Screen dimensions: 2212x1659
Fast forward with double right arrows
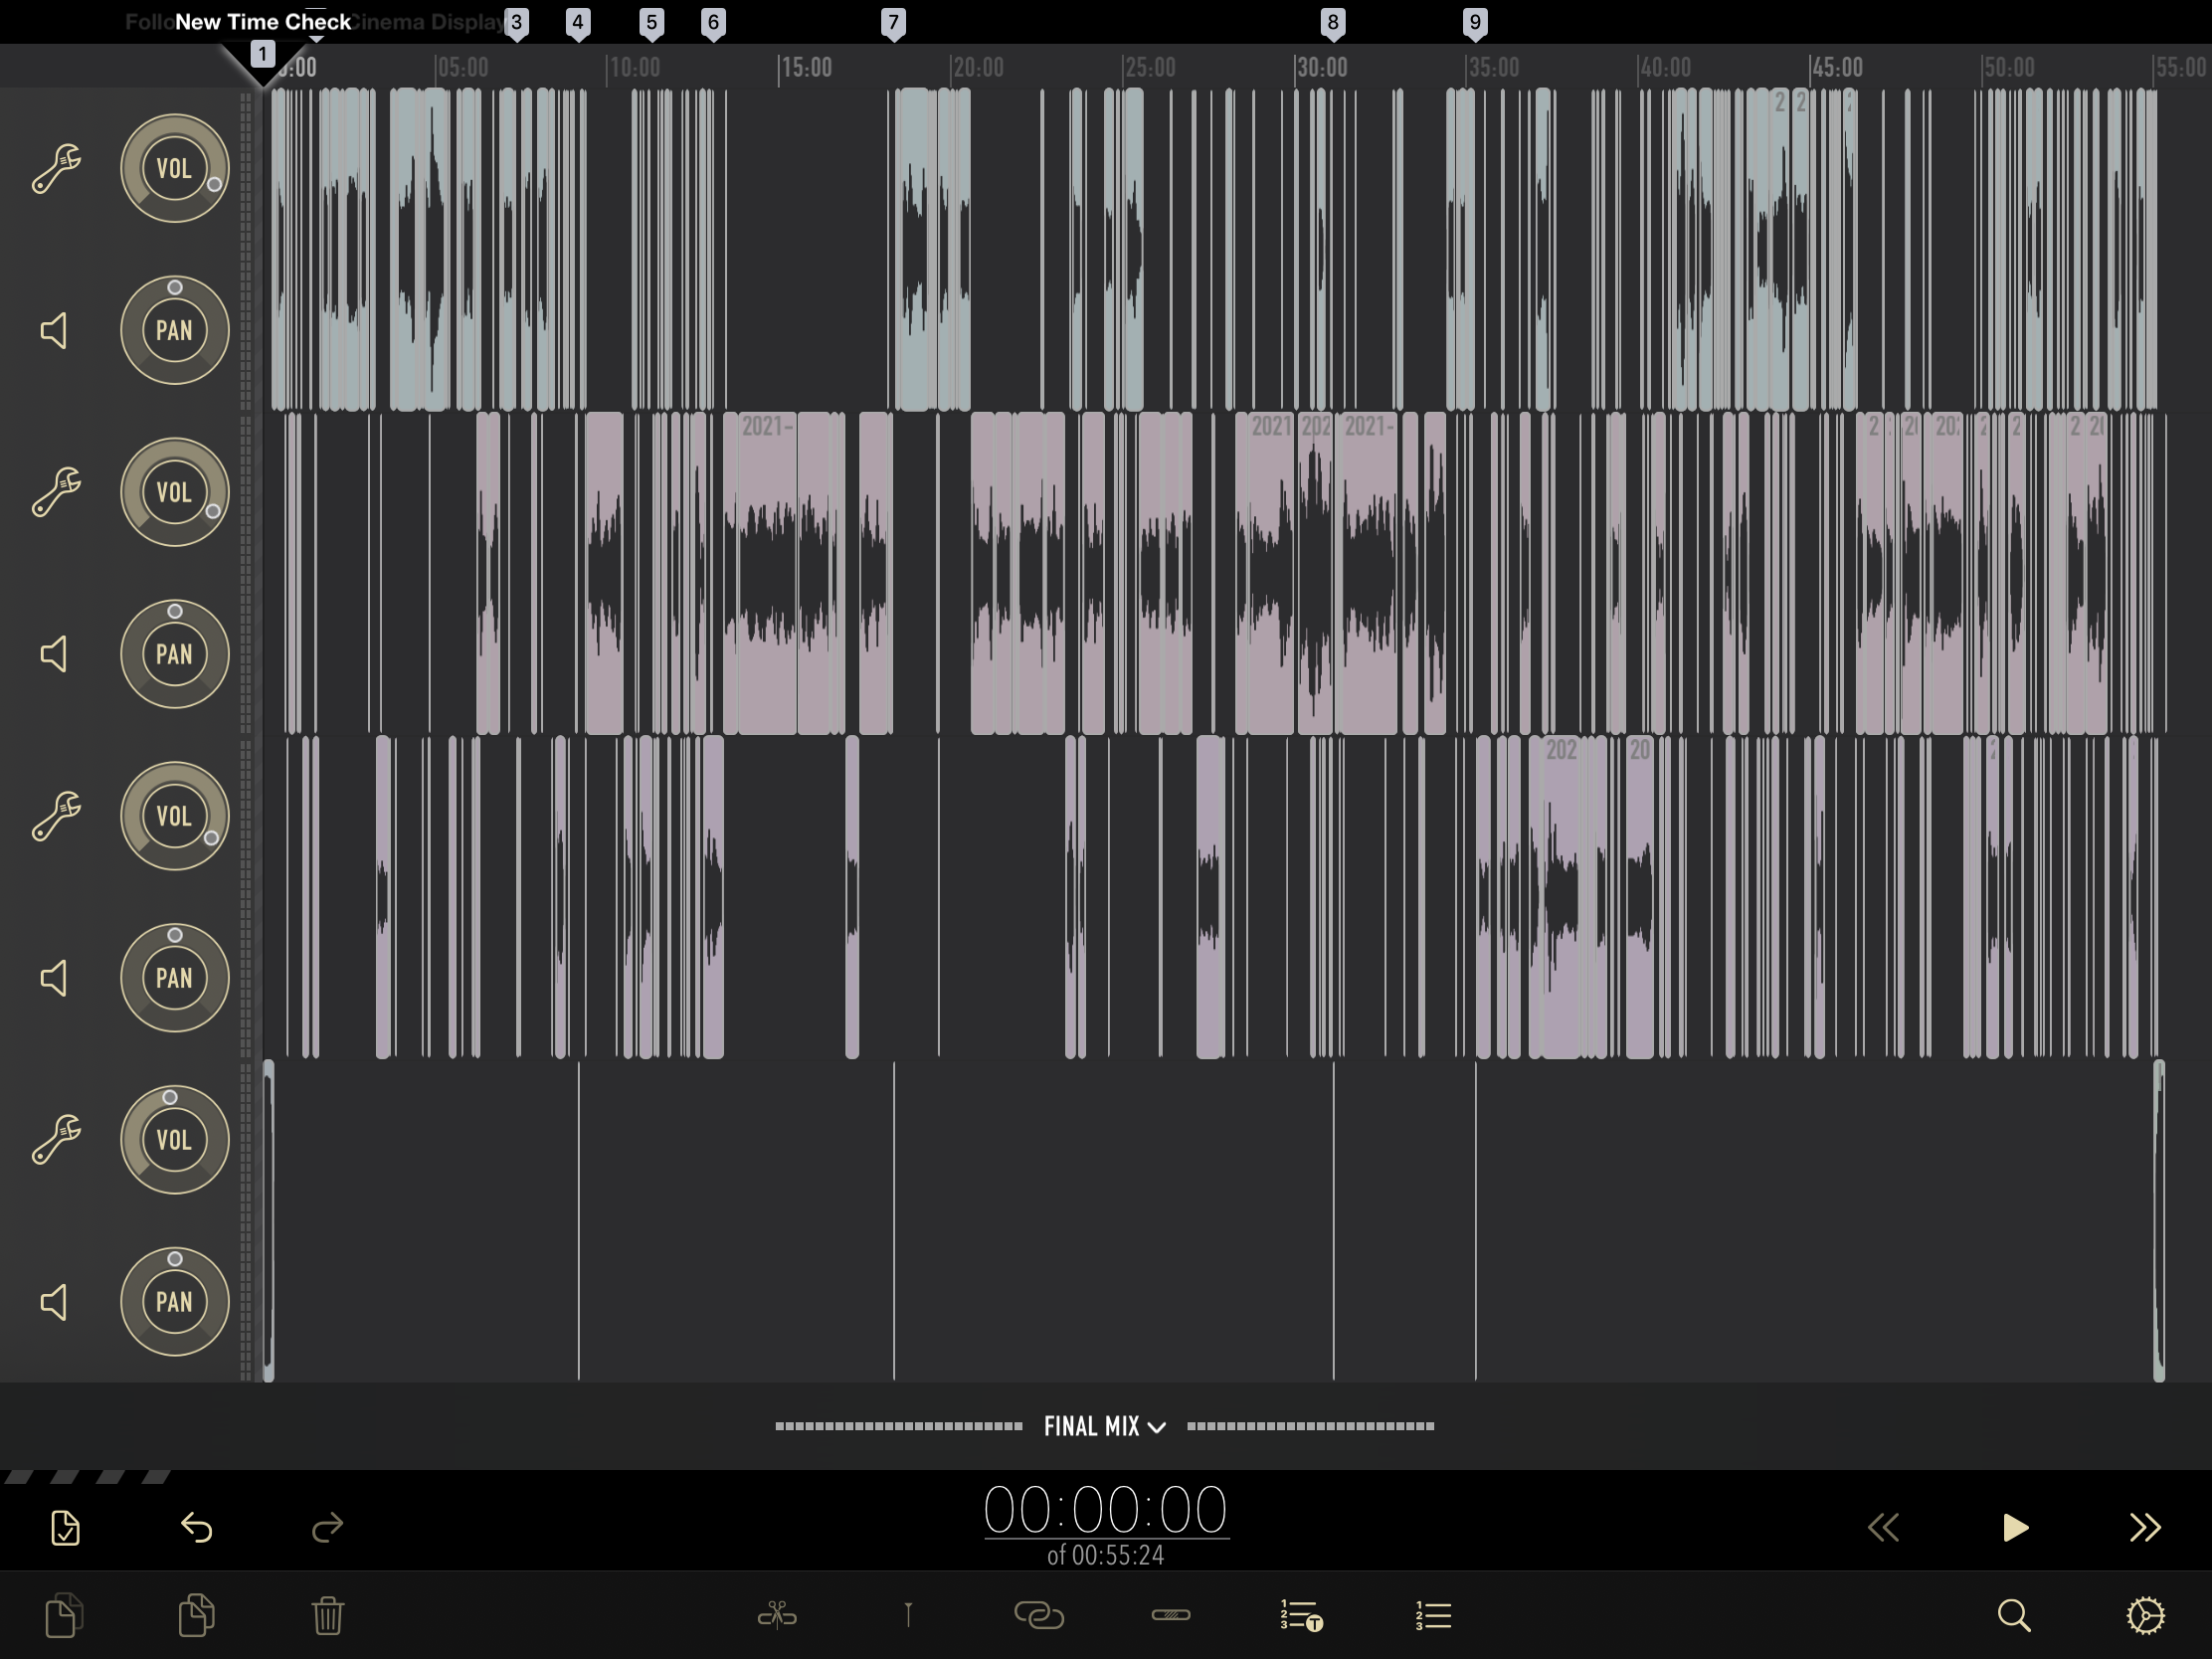pyautogui.click(x=2145, y=1528)
